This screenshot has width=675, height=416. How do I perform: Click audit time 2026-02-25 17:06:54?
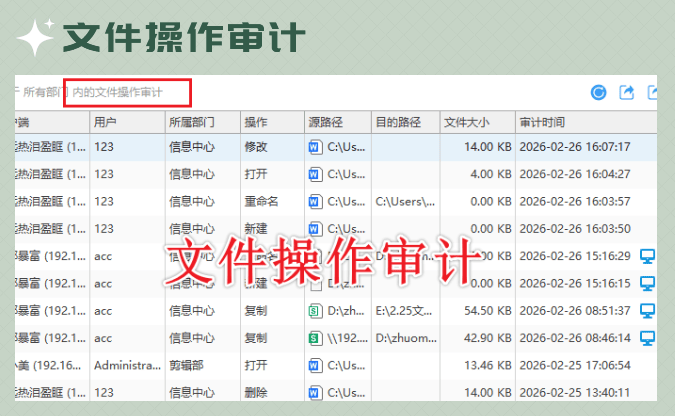tap(575, 366)
